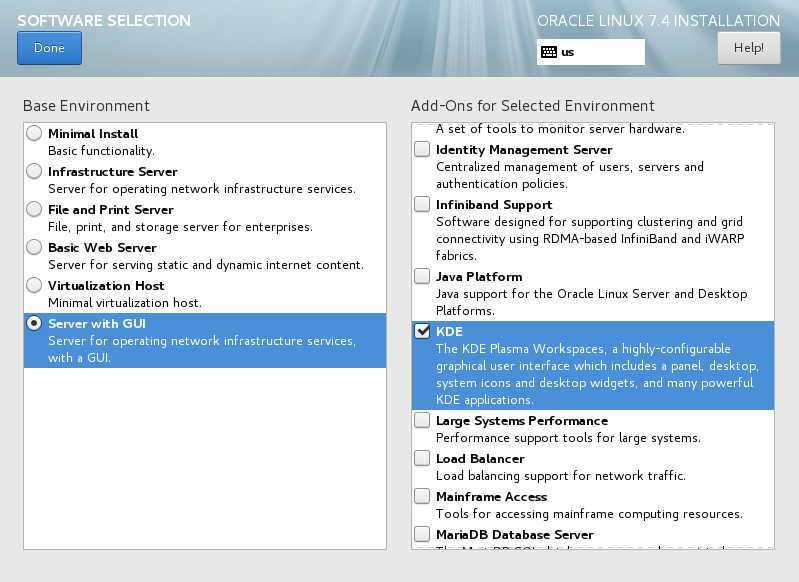The height and width of the screenshot is (582, 799).
Task: Click the 'Virtualization Host' label
Action: (106, 285)
